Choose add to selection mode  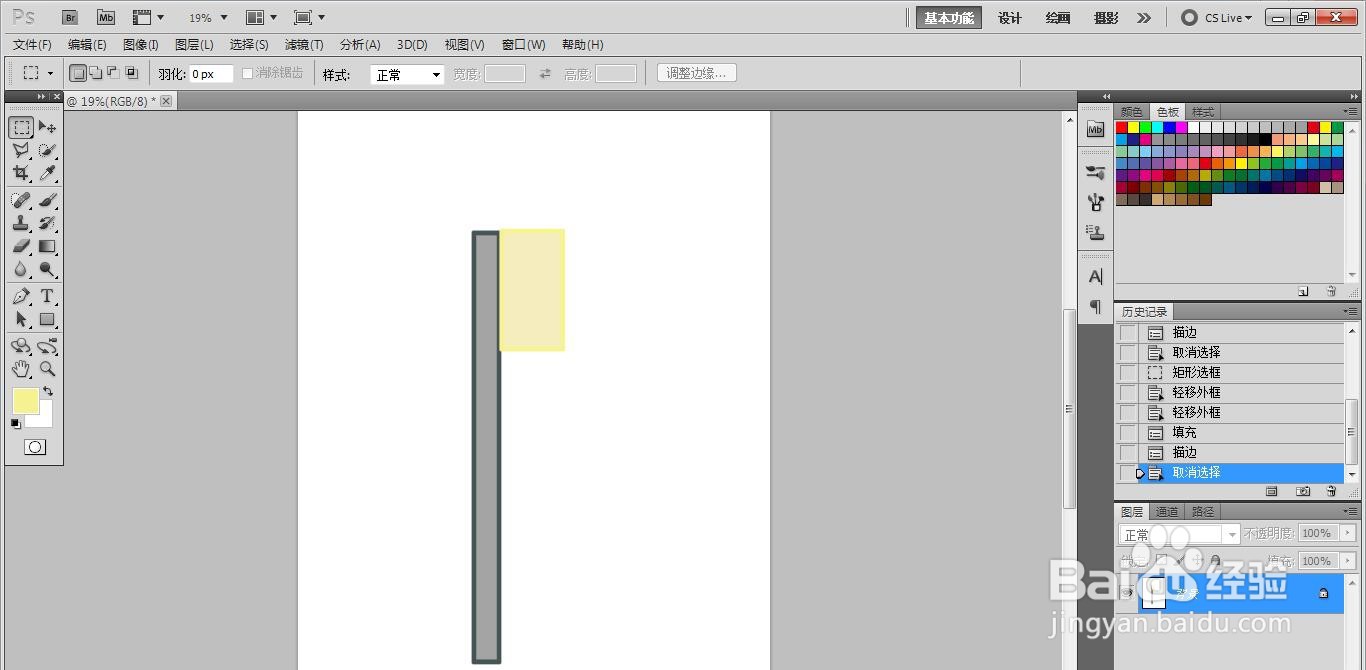(x=96, y=73)
